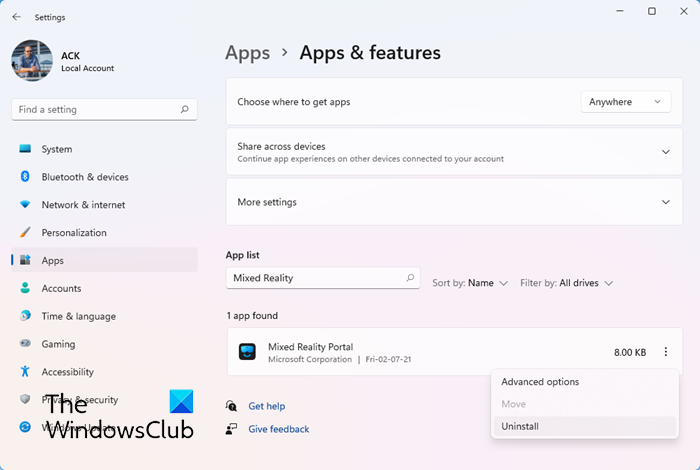Screen dimensions: 700x470
Task: Click the Mixed Reality Portal app icon
Action: pos(247,352)
